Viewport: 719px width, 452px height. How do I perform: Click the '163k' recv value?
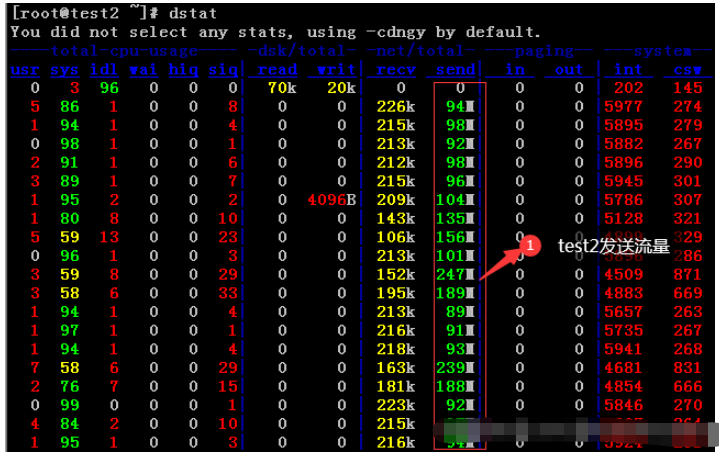pos(396,368)
